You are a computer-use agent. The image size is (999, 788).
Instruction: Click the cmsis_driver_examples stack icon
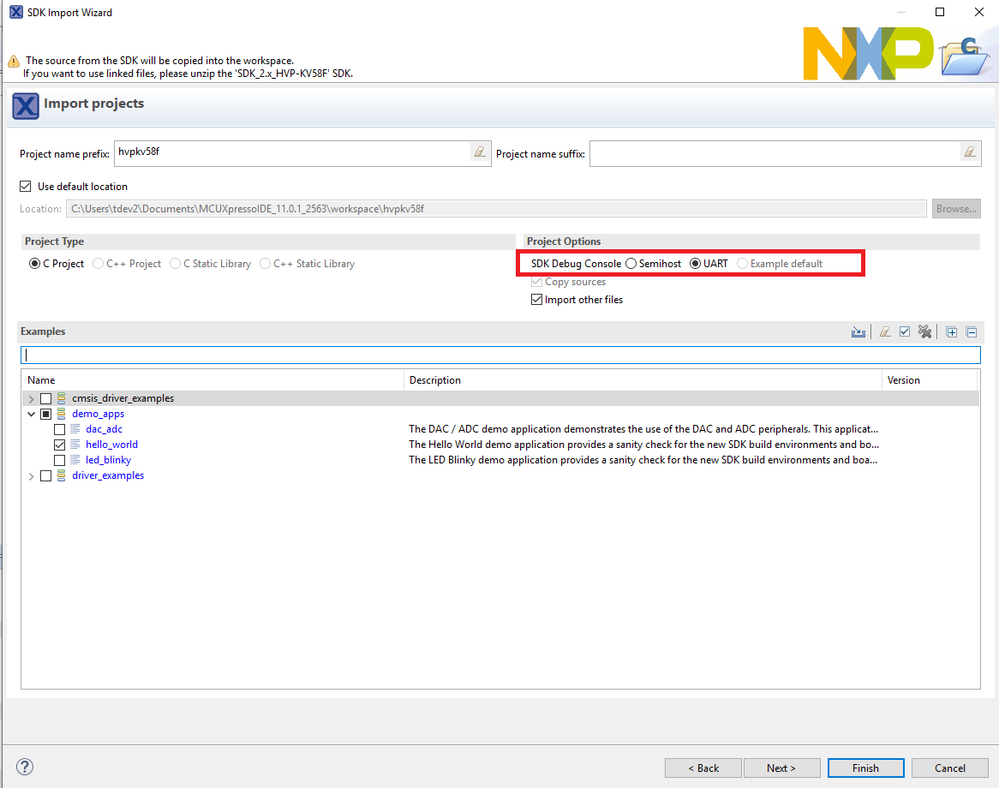[61, 398]
